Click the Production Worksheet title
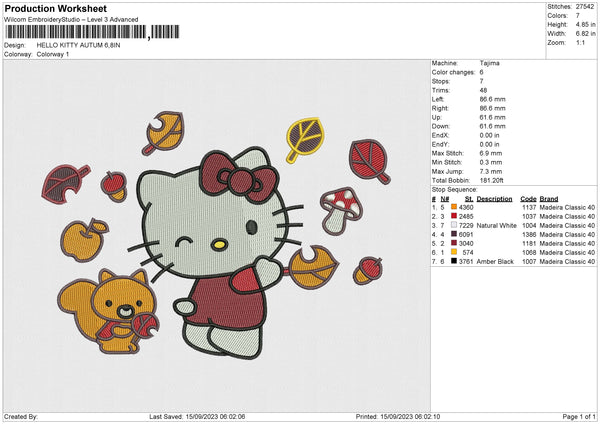This screenshot has height=424, width=600. 55,8
